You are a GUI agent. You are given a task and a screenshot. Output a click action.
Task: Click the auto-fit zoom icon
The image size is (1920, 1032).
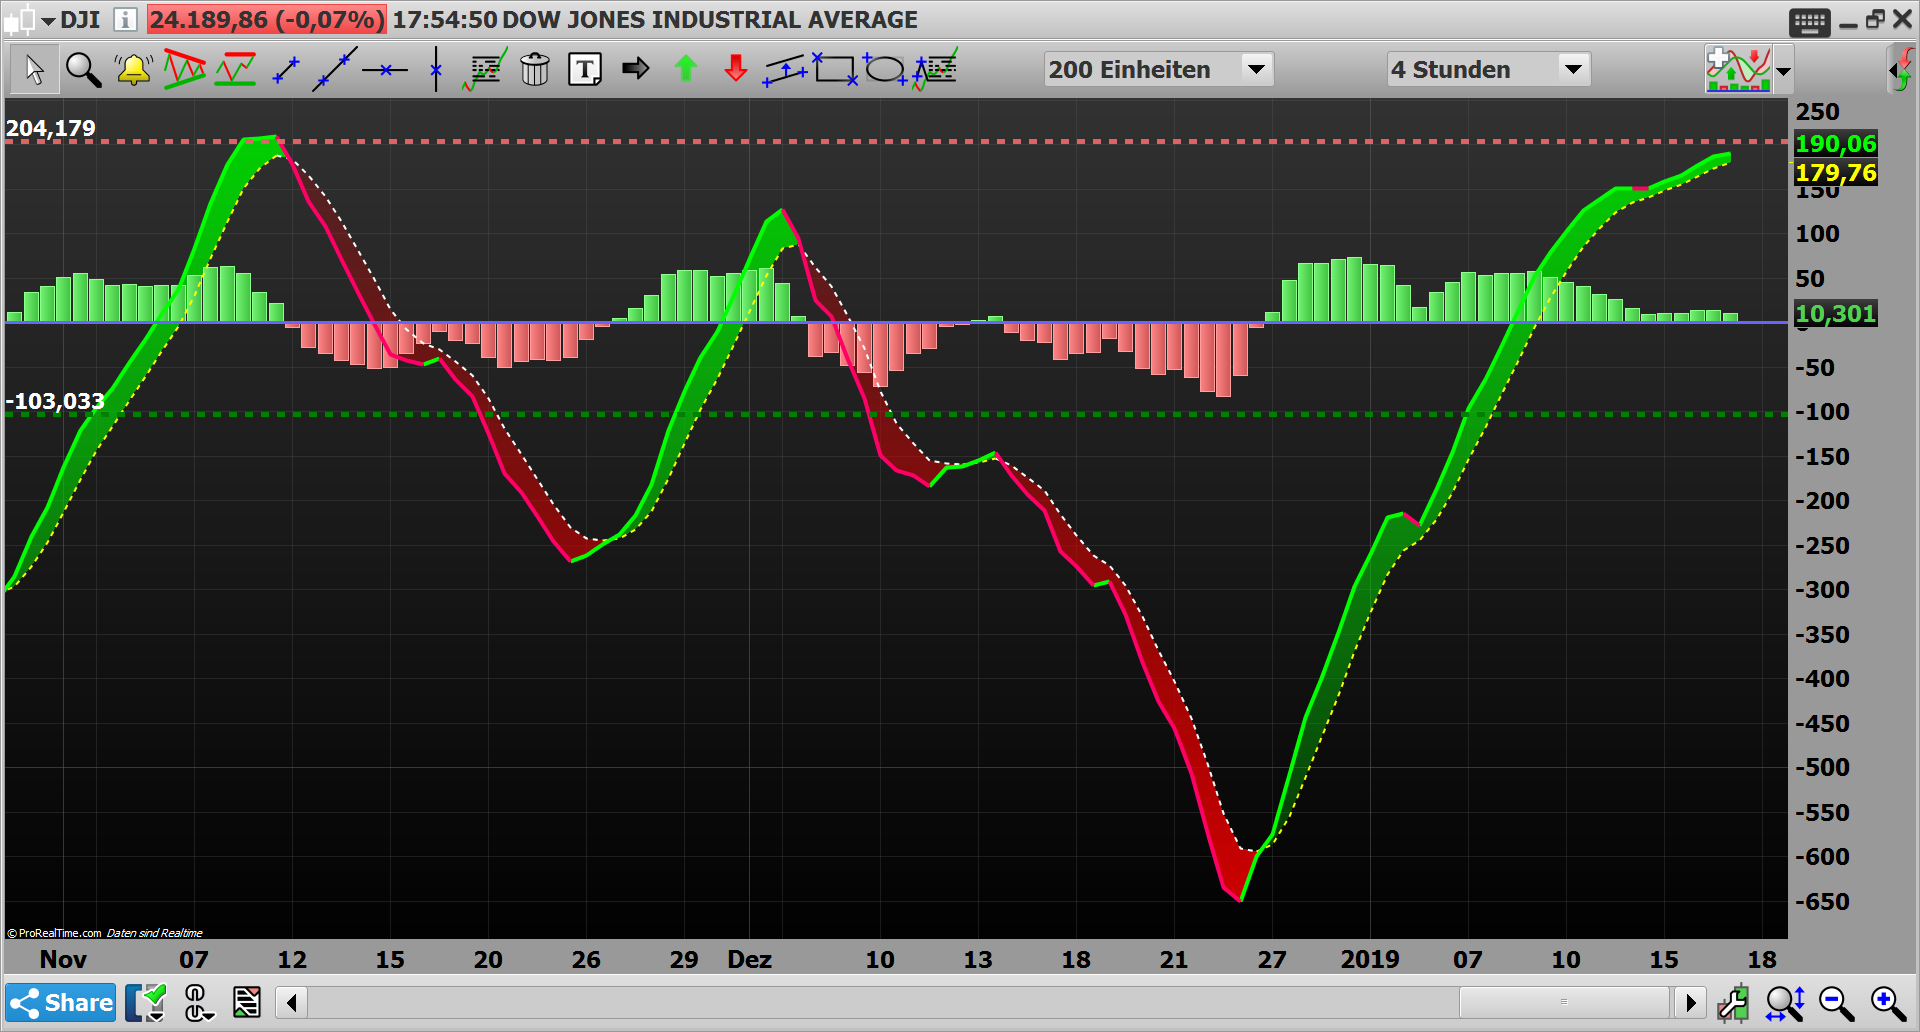click(1785, 1003)
